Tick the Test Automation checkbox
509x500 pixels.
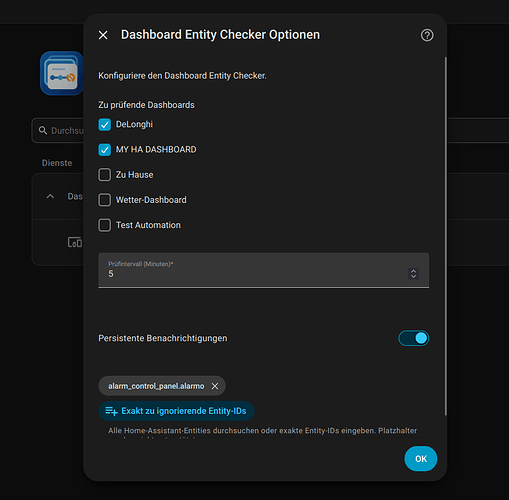point(105,225)
